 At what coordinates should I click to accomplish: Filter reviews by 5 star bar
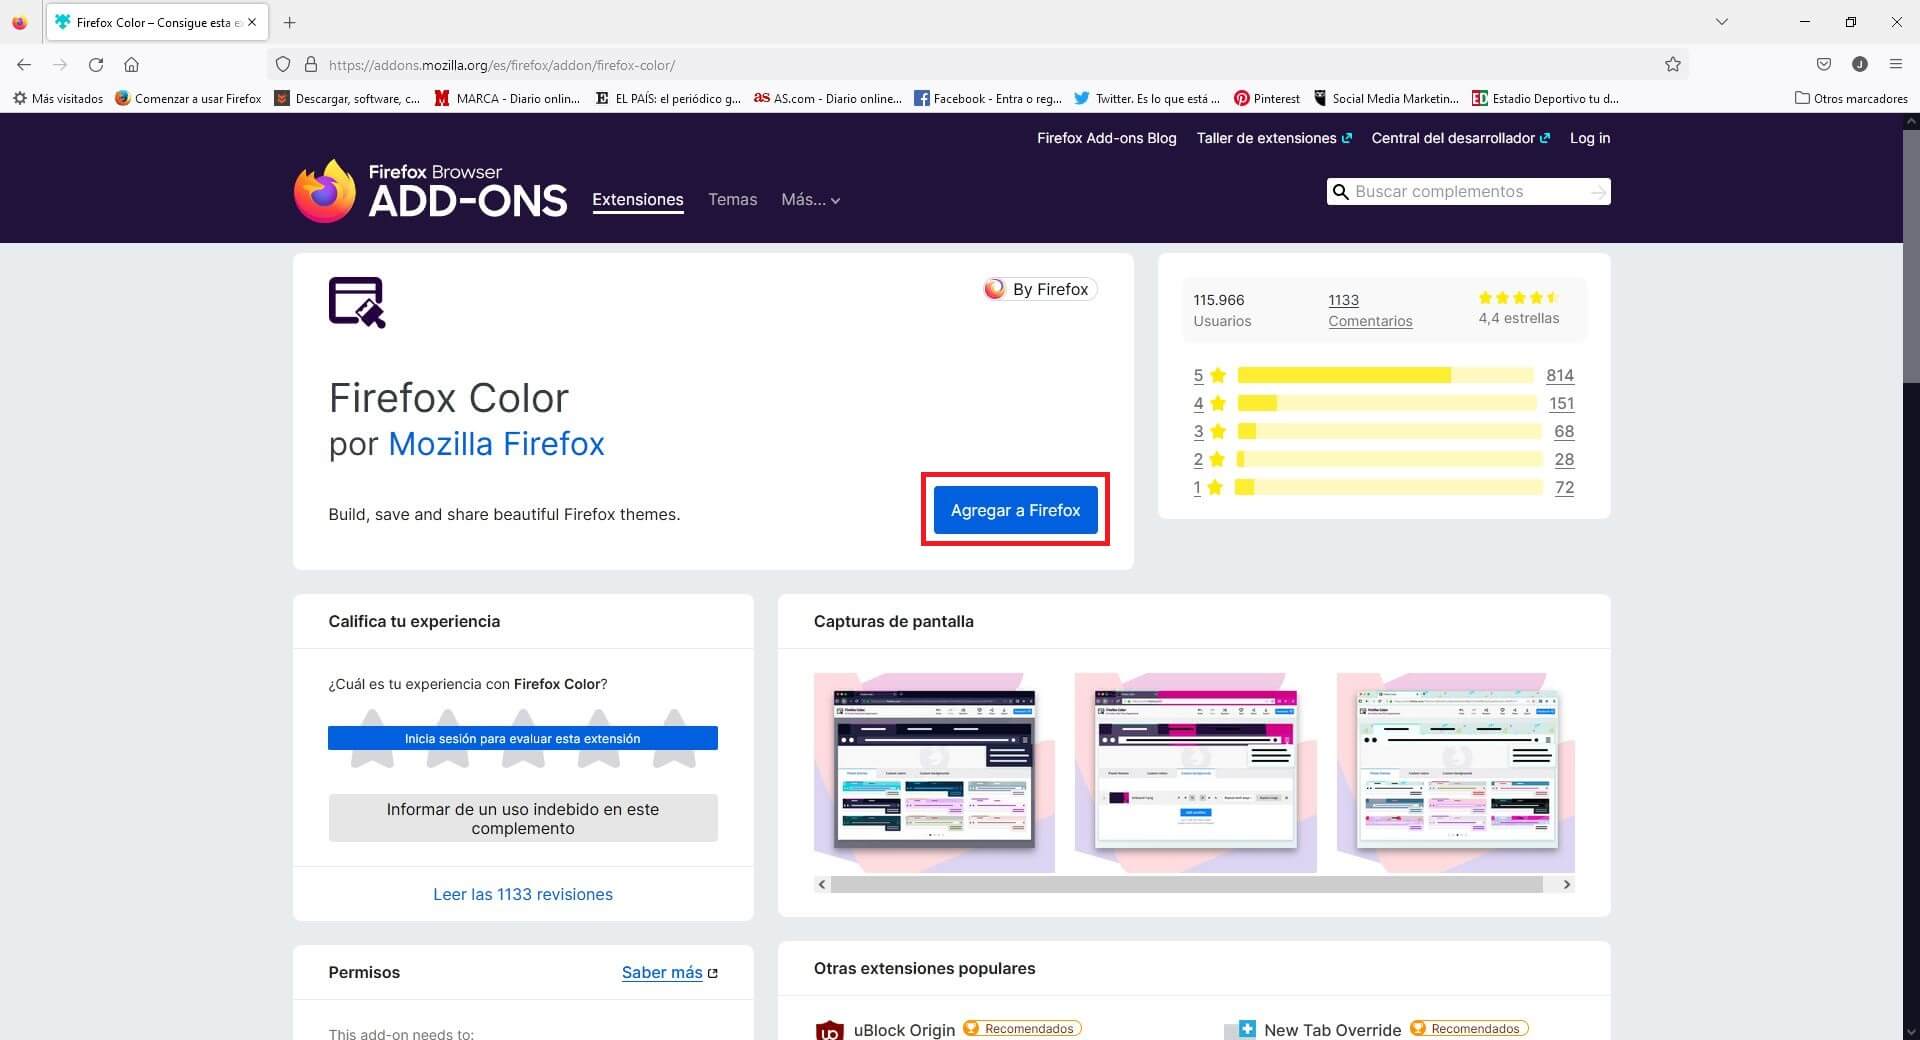click(x=1385, y=375)
